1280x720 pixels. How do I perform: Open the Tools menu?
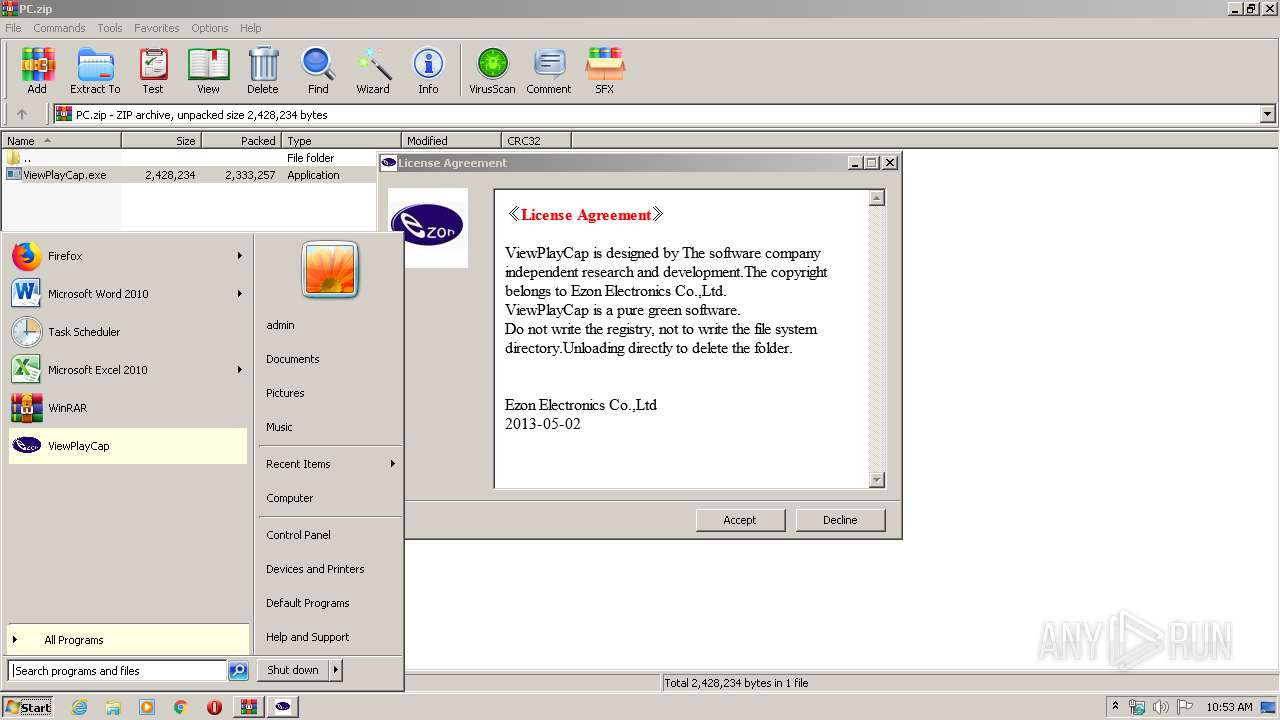pos(110,28)
